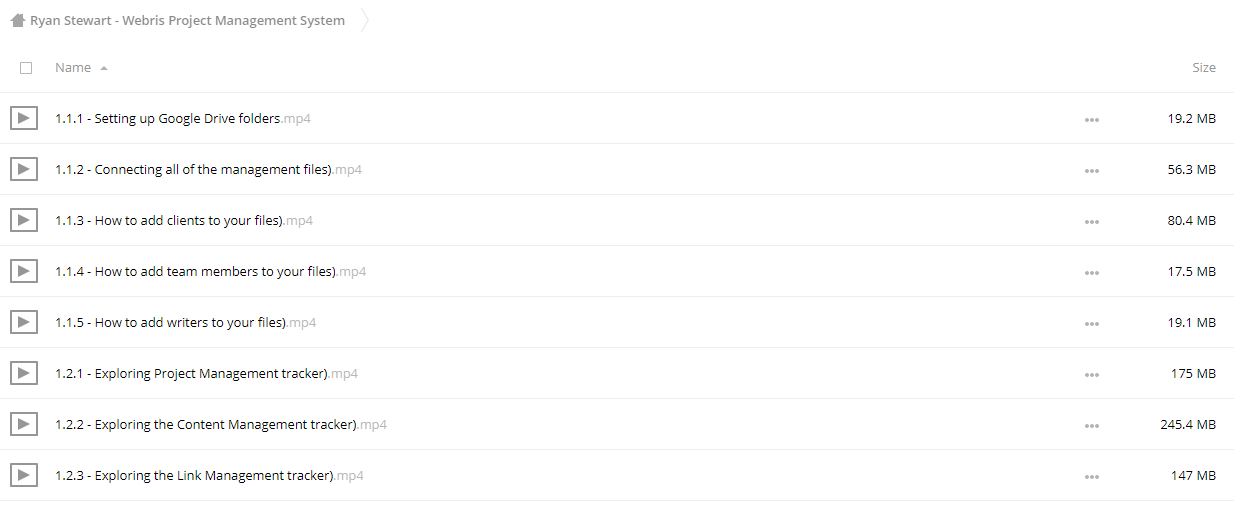This screenshot has height=511, width=1234.
Task: Open more options for 1.1.1 file
Action: coord(1091,119)
